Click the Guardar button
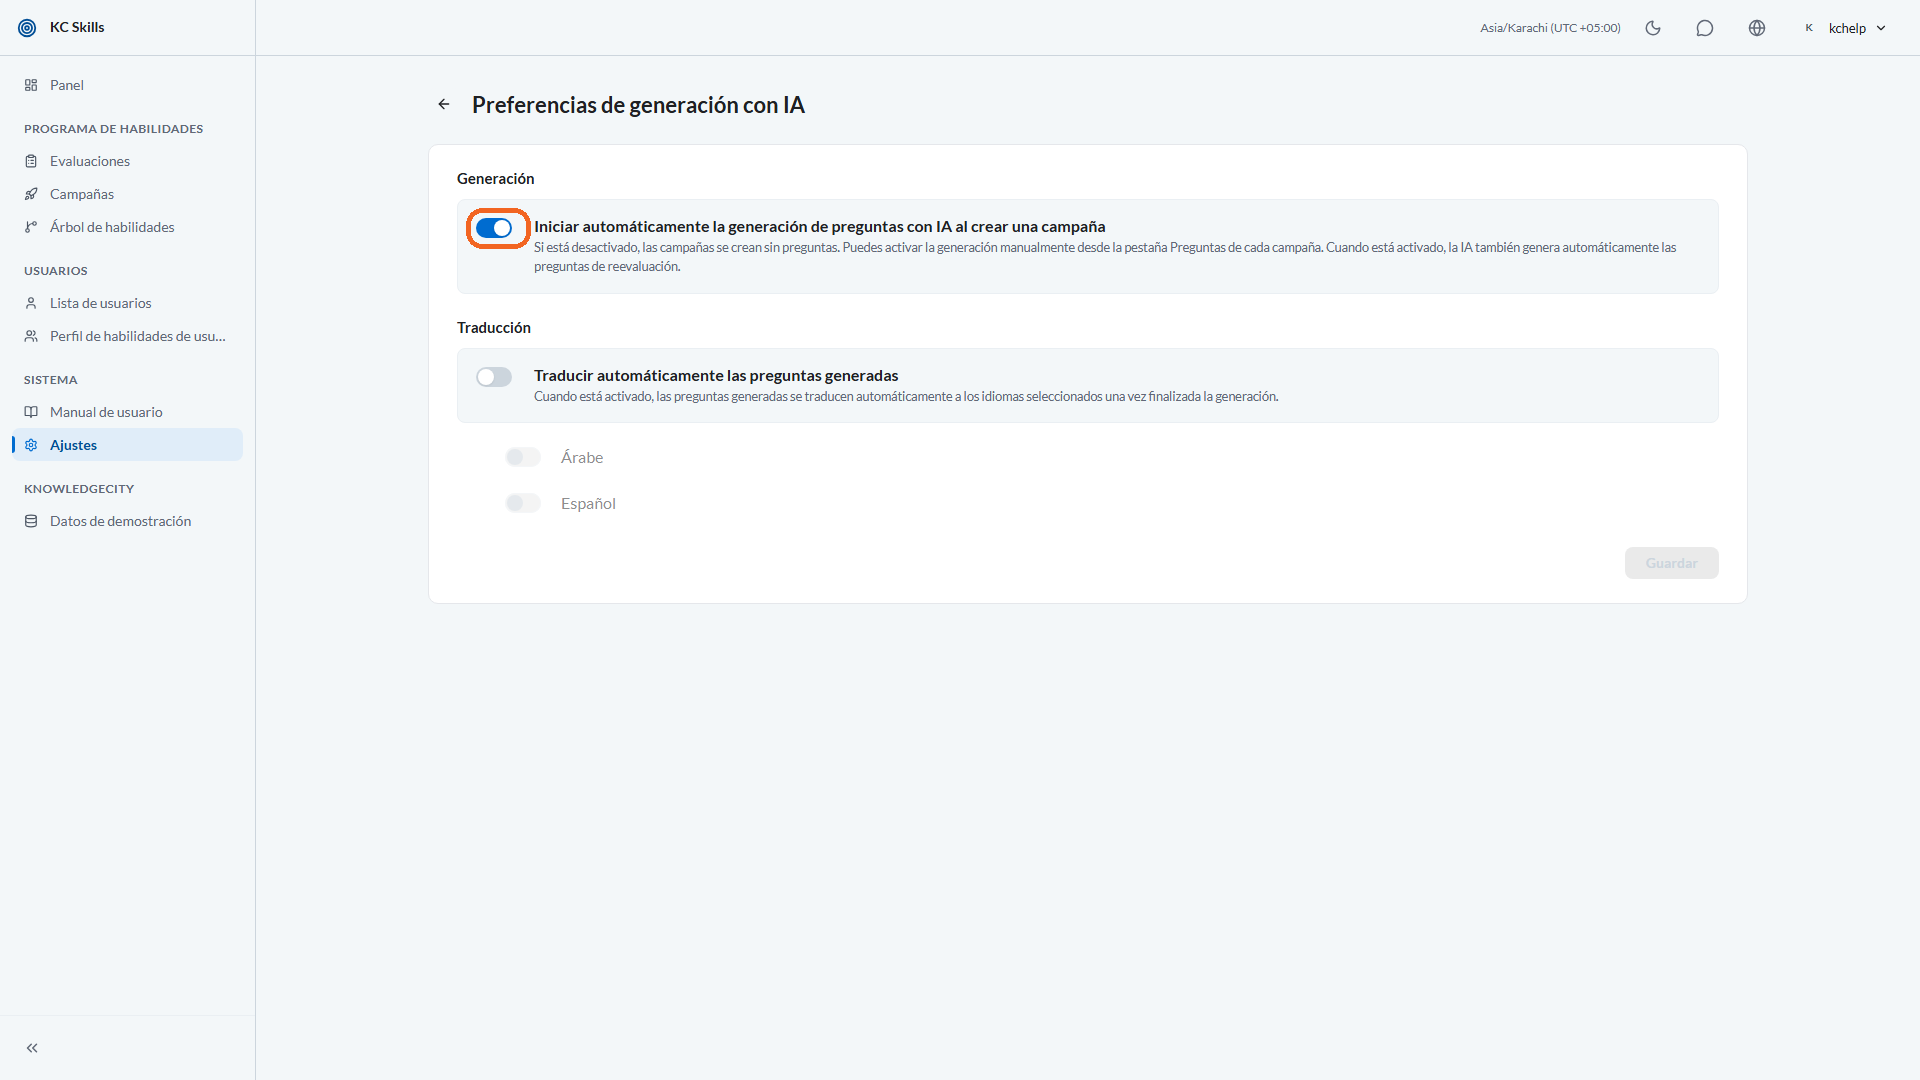The width and height of the screenshot is (1920, 1080). click(x=1671, y=563)
